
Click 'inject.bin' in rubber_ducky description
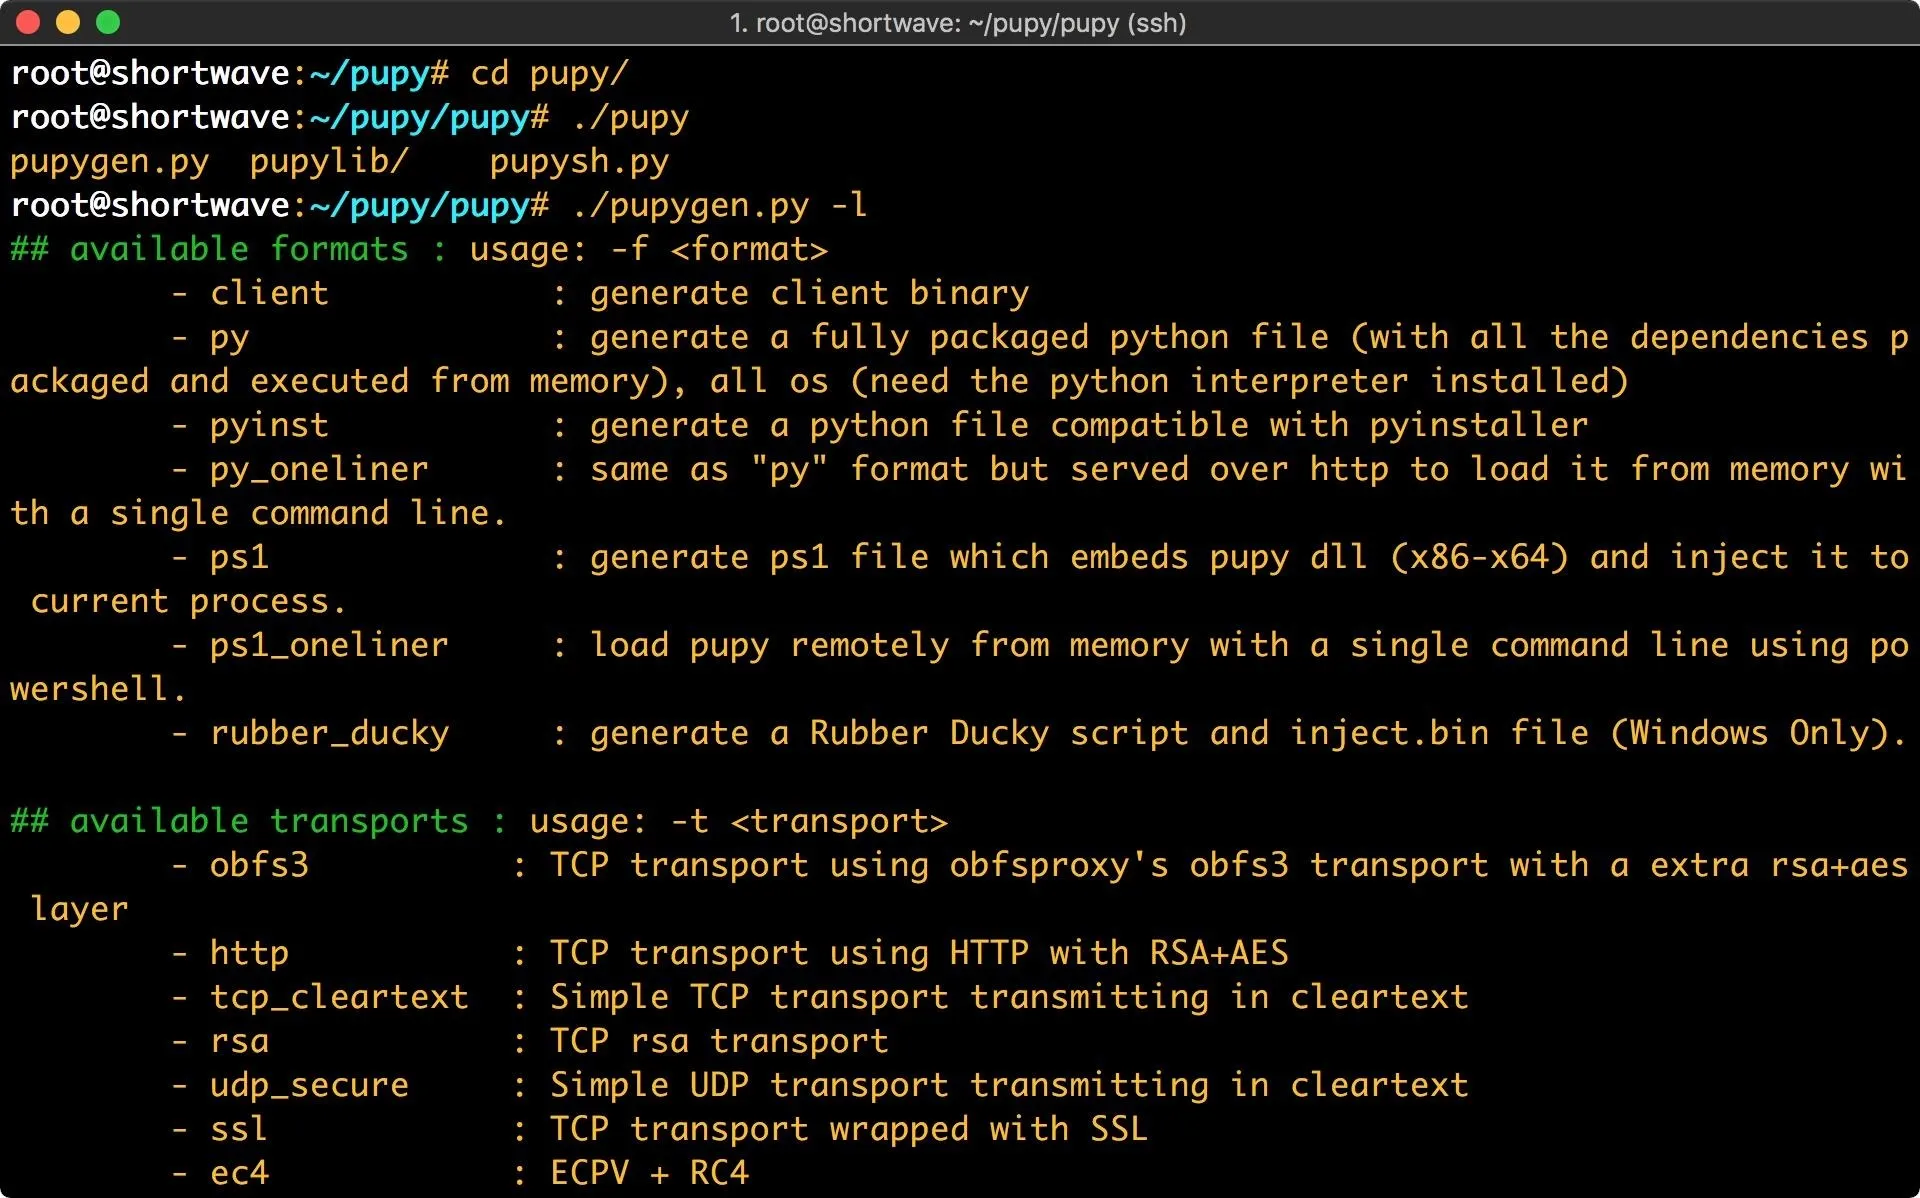coord(1390,734)
